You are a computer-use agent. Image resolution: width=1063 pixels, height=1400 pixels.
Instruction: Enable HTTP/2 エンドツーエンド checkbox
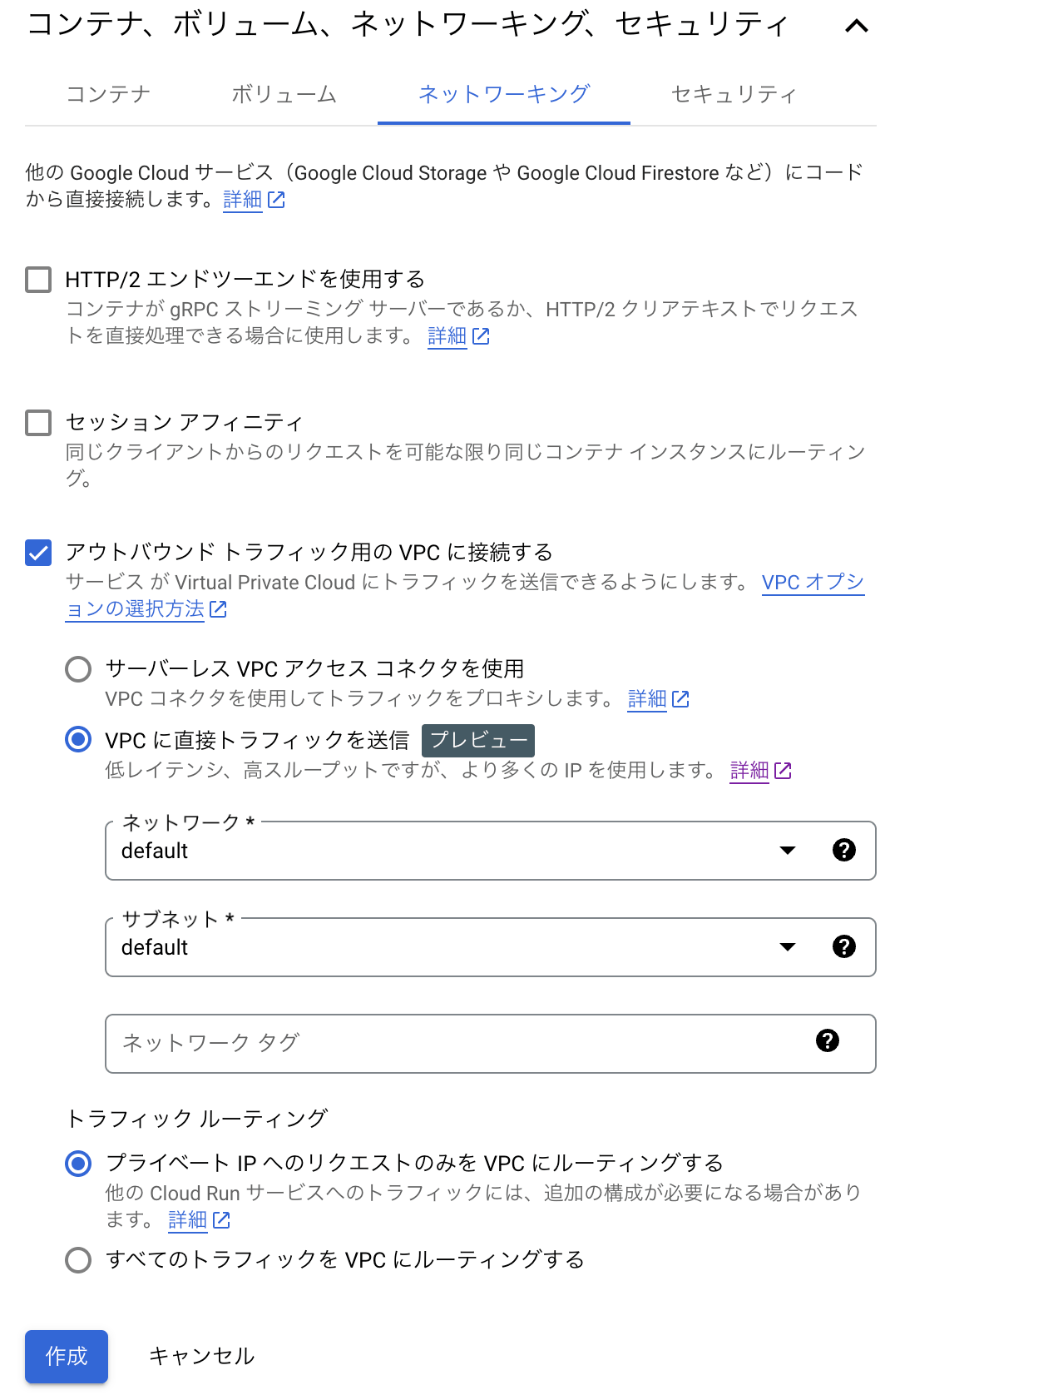(38, 279)
